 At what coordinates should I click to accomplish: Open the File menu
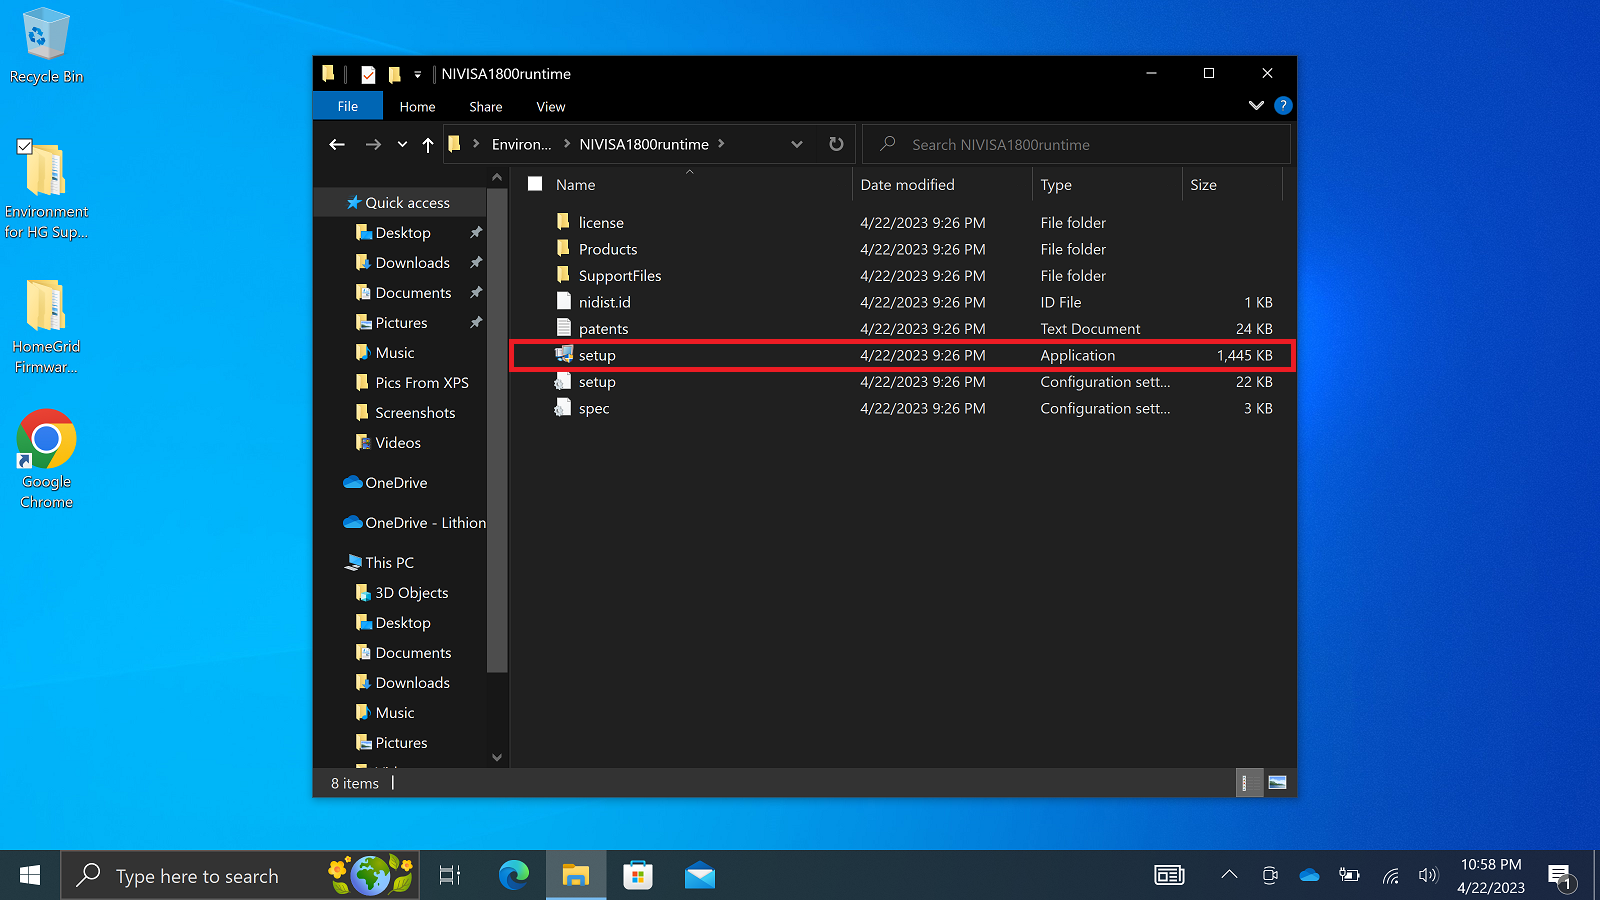tap(348, 106)
